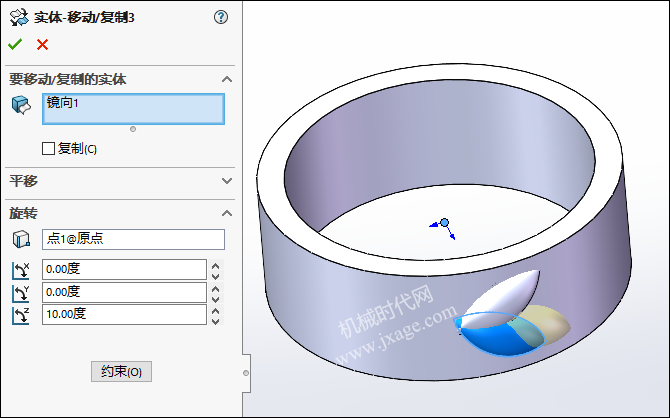Screen dimensions: 670x418
Task: Click the bodies-to-move selection icon
Action: click(x=21, y=105)
